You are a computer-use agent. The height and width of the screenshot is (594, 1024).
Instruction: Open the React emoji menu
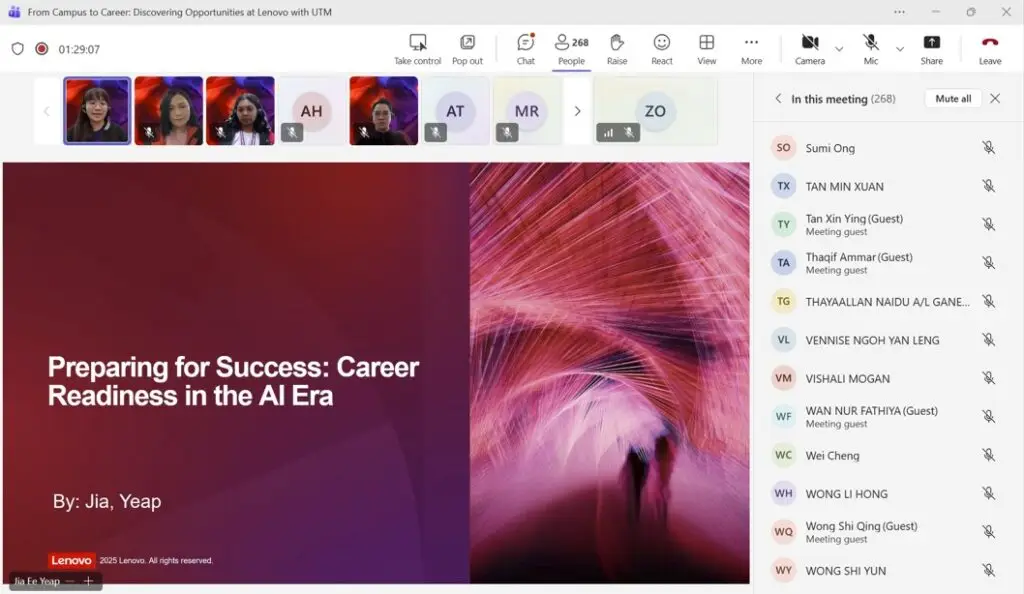click(661, 47)
